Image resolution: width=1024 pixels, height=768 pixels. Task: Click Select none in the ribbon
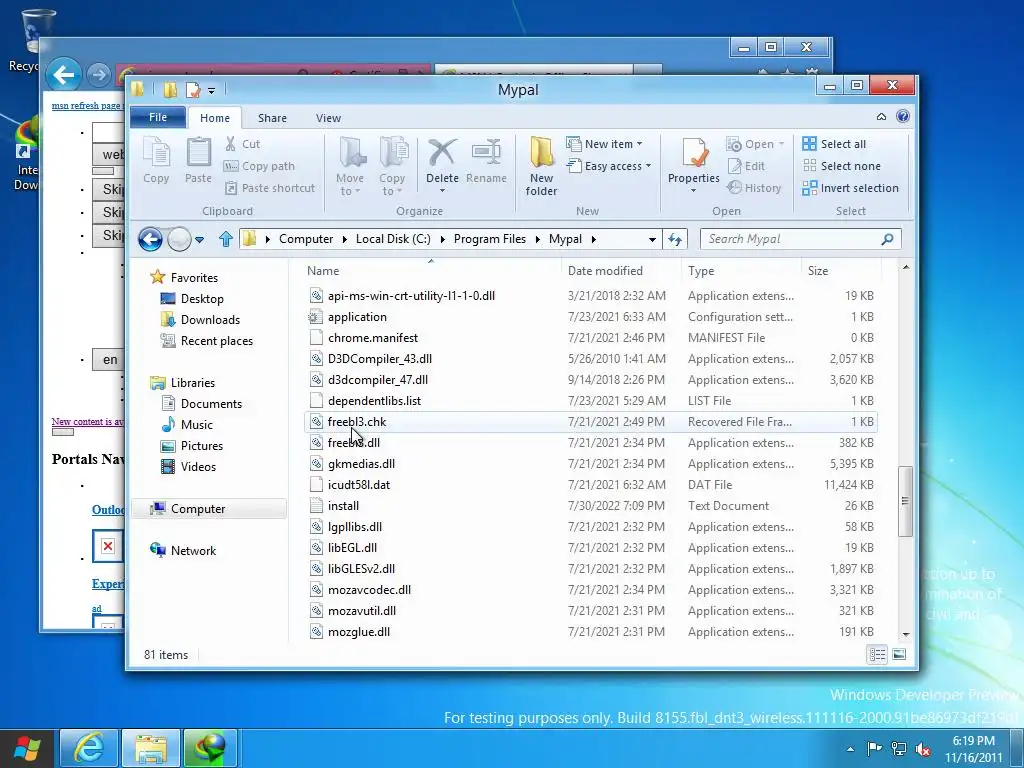click(x=841, y=167)
